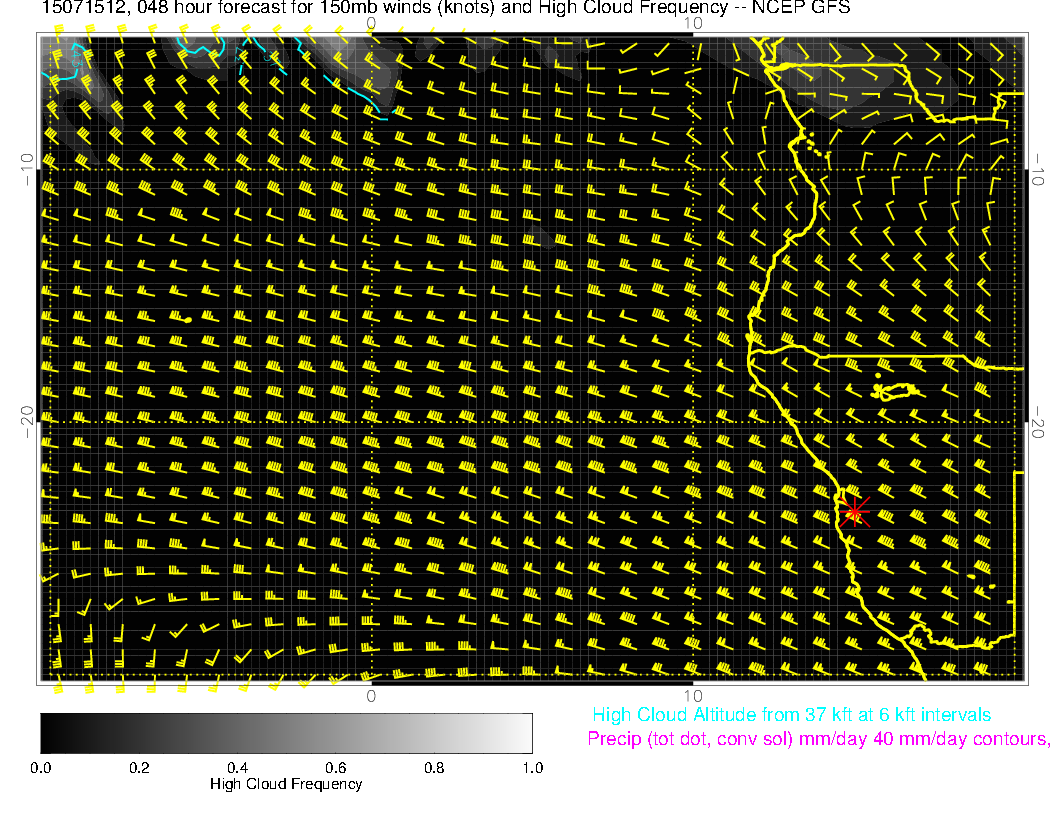1056x816 pixels.
Task: Click the small yellow island dot in the ocean
Action: (188, 319)
